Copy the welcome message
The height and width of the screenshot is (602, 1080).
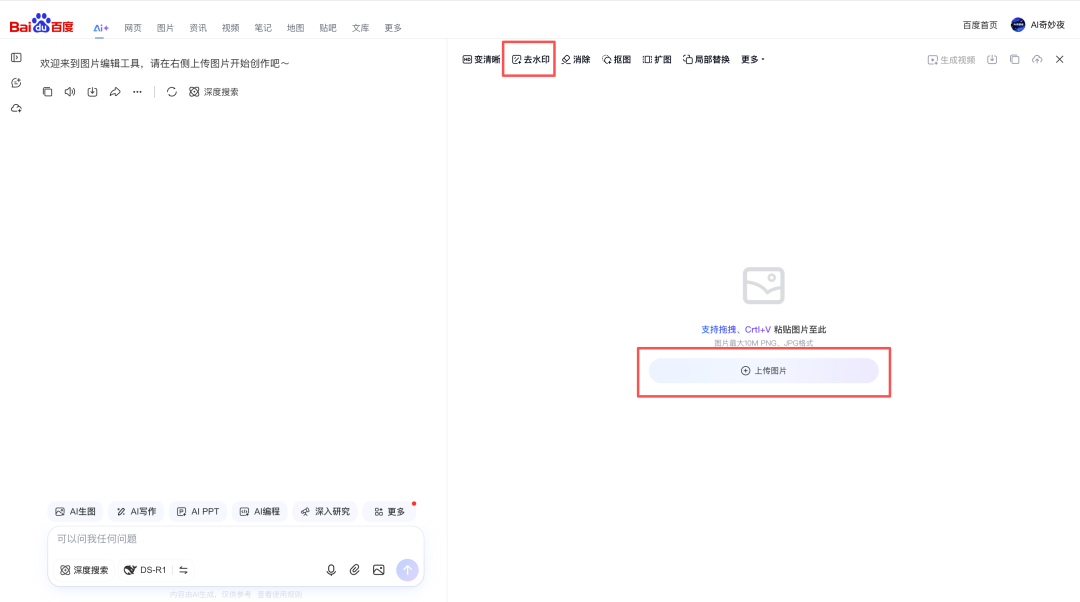[48, 92]
